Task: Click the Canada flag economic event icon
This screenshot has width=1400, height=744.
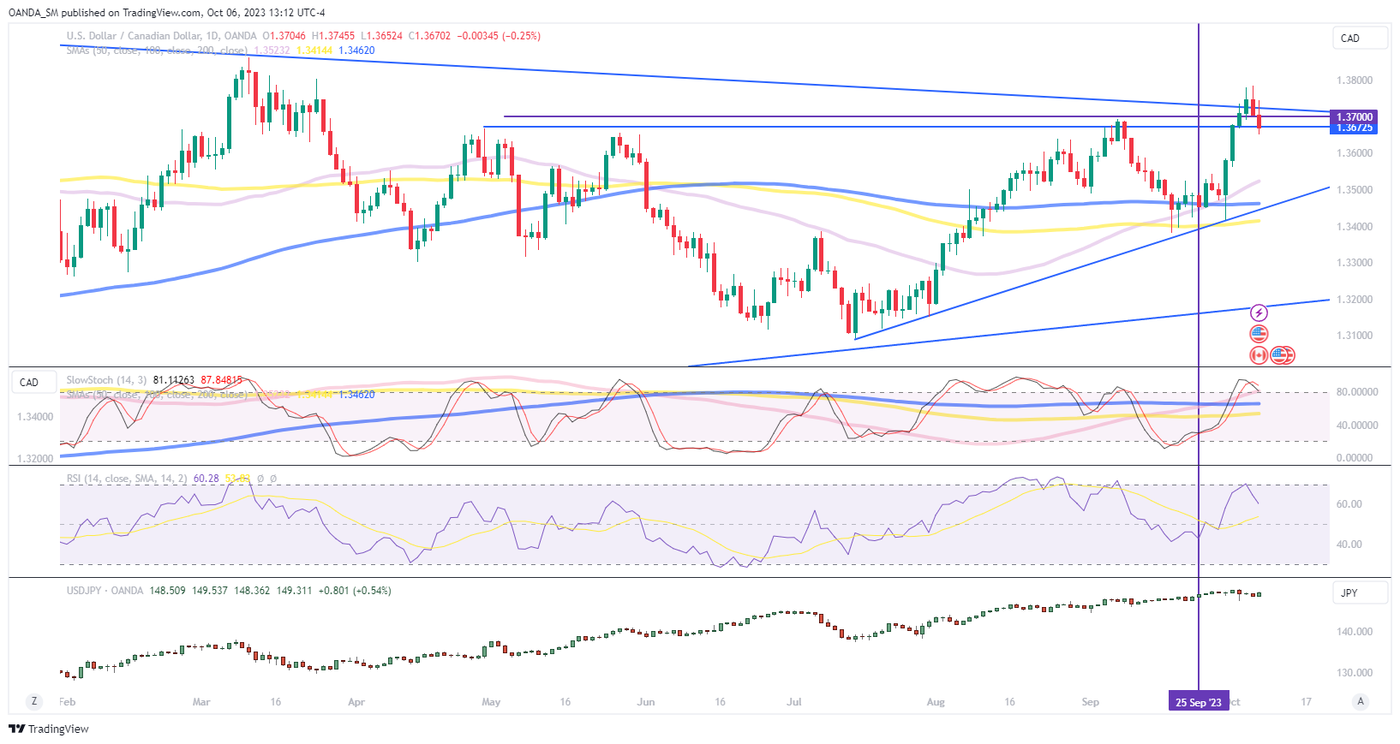Action: 1259,354
